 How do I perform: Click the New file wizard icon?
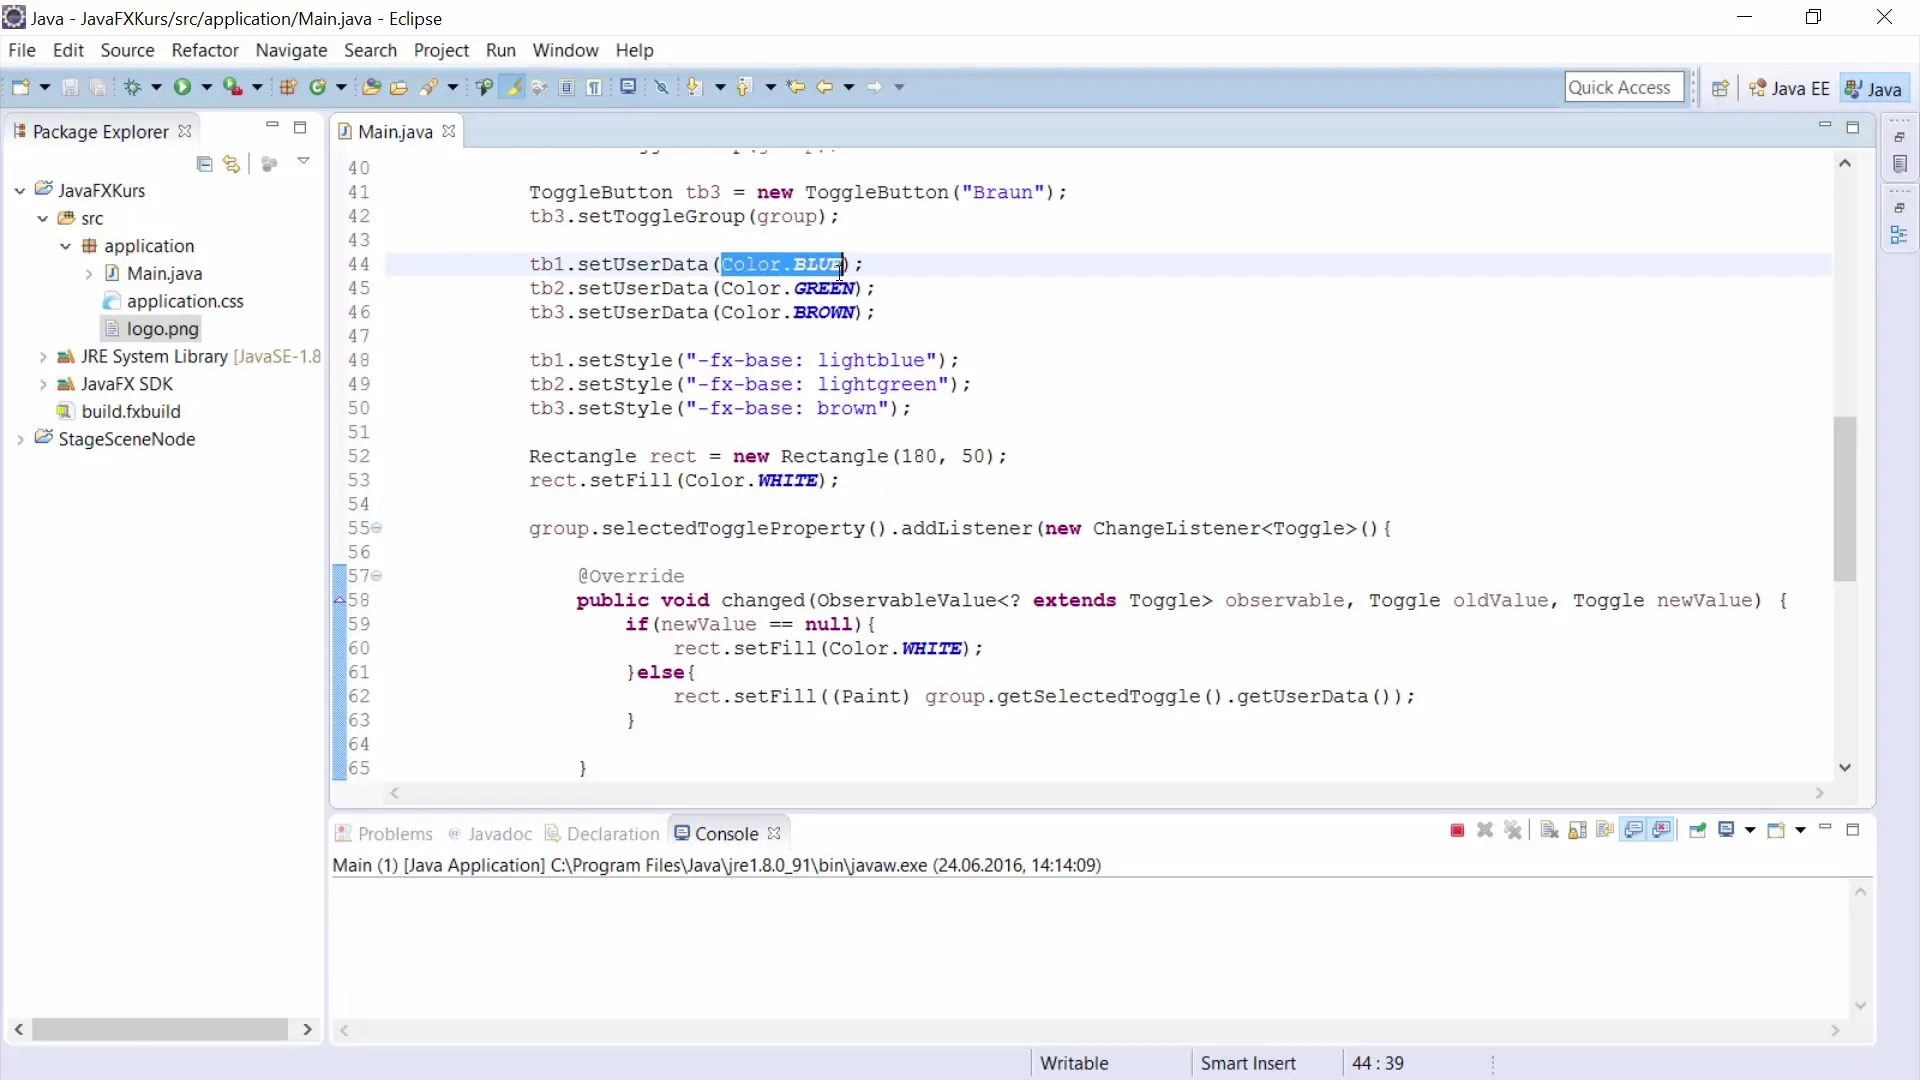tap(20, 87)
